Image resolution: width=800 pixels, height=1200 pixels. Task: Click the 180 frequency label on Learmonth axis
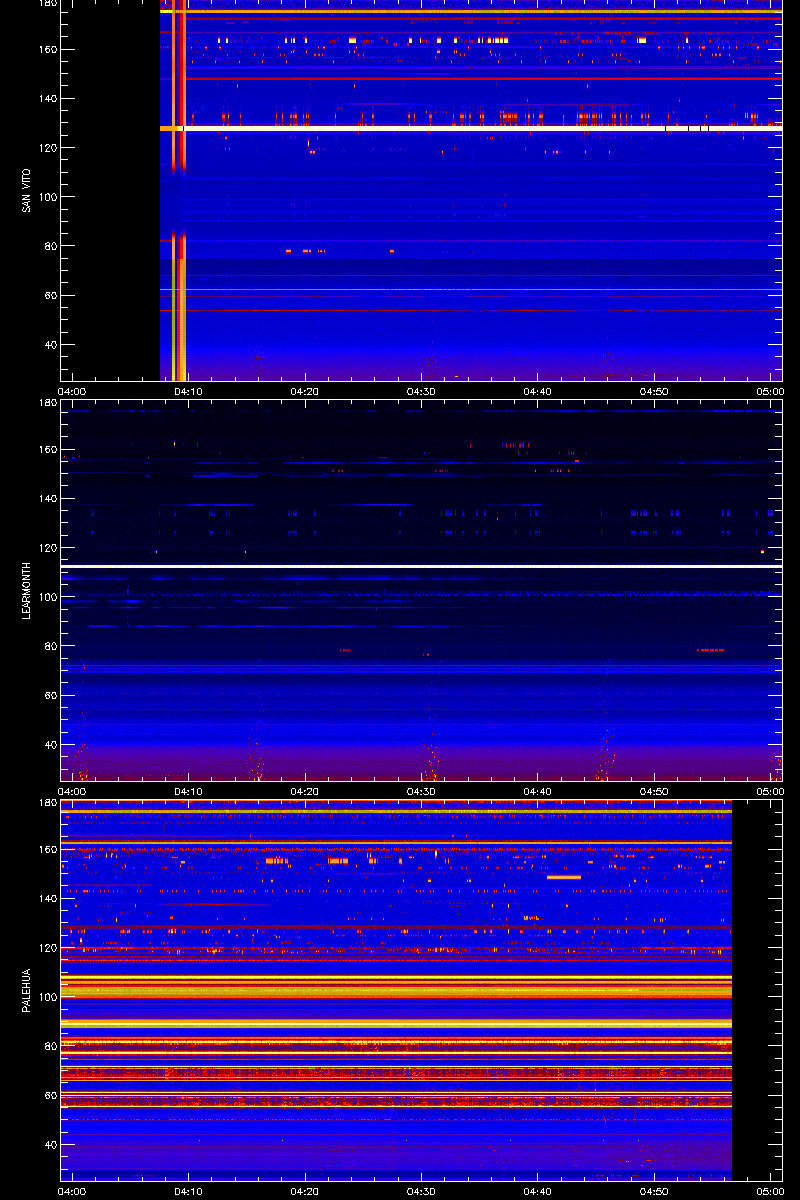[x=46, y=404]
